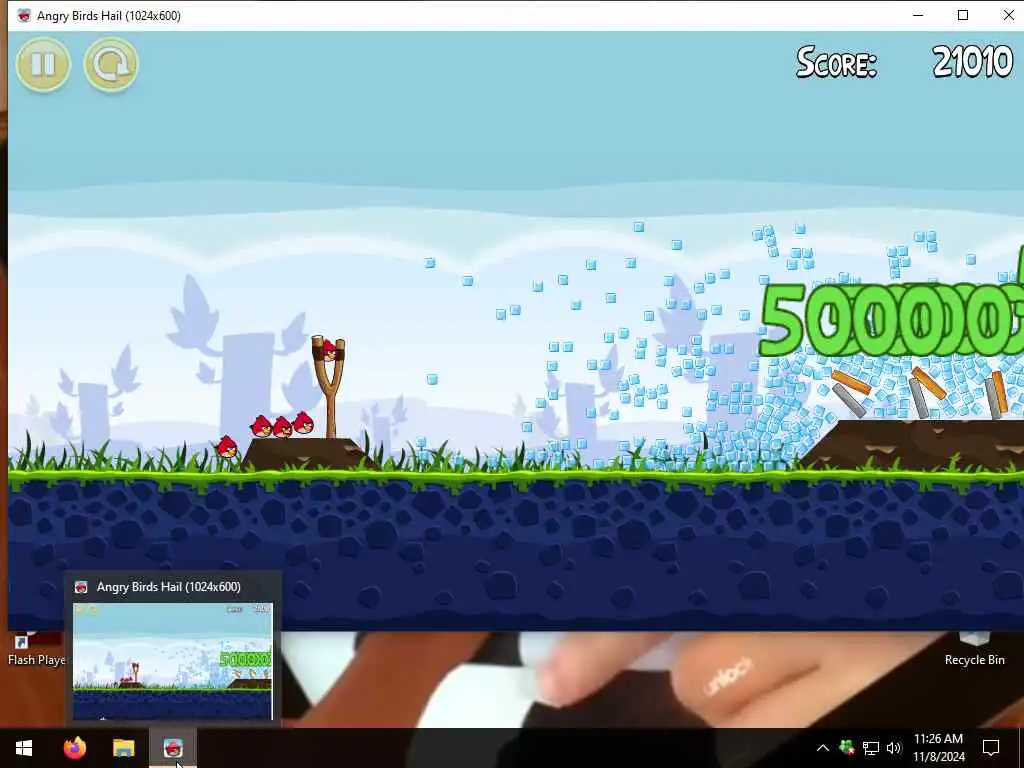Click the Angry Birds taskbar icon
This screenshot has height=768, width=1024.
(x=173, y=748)
